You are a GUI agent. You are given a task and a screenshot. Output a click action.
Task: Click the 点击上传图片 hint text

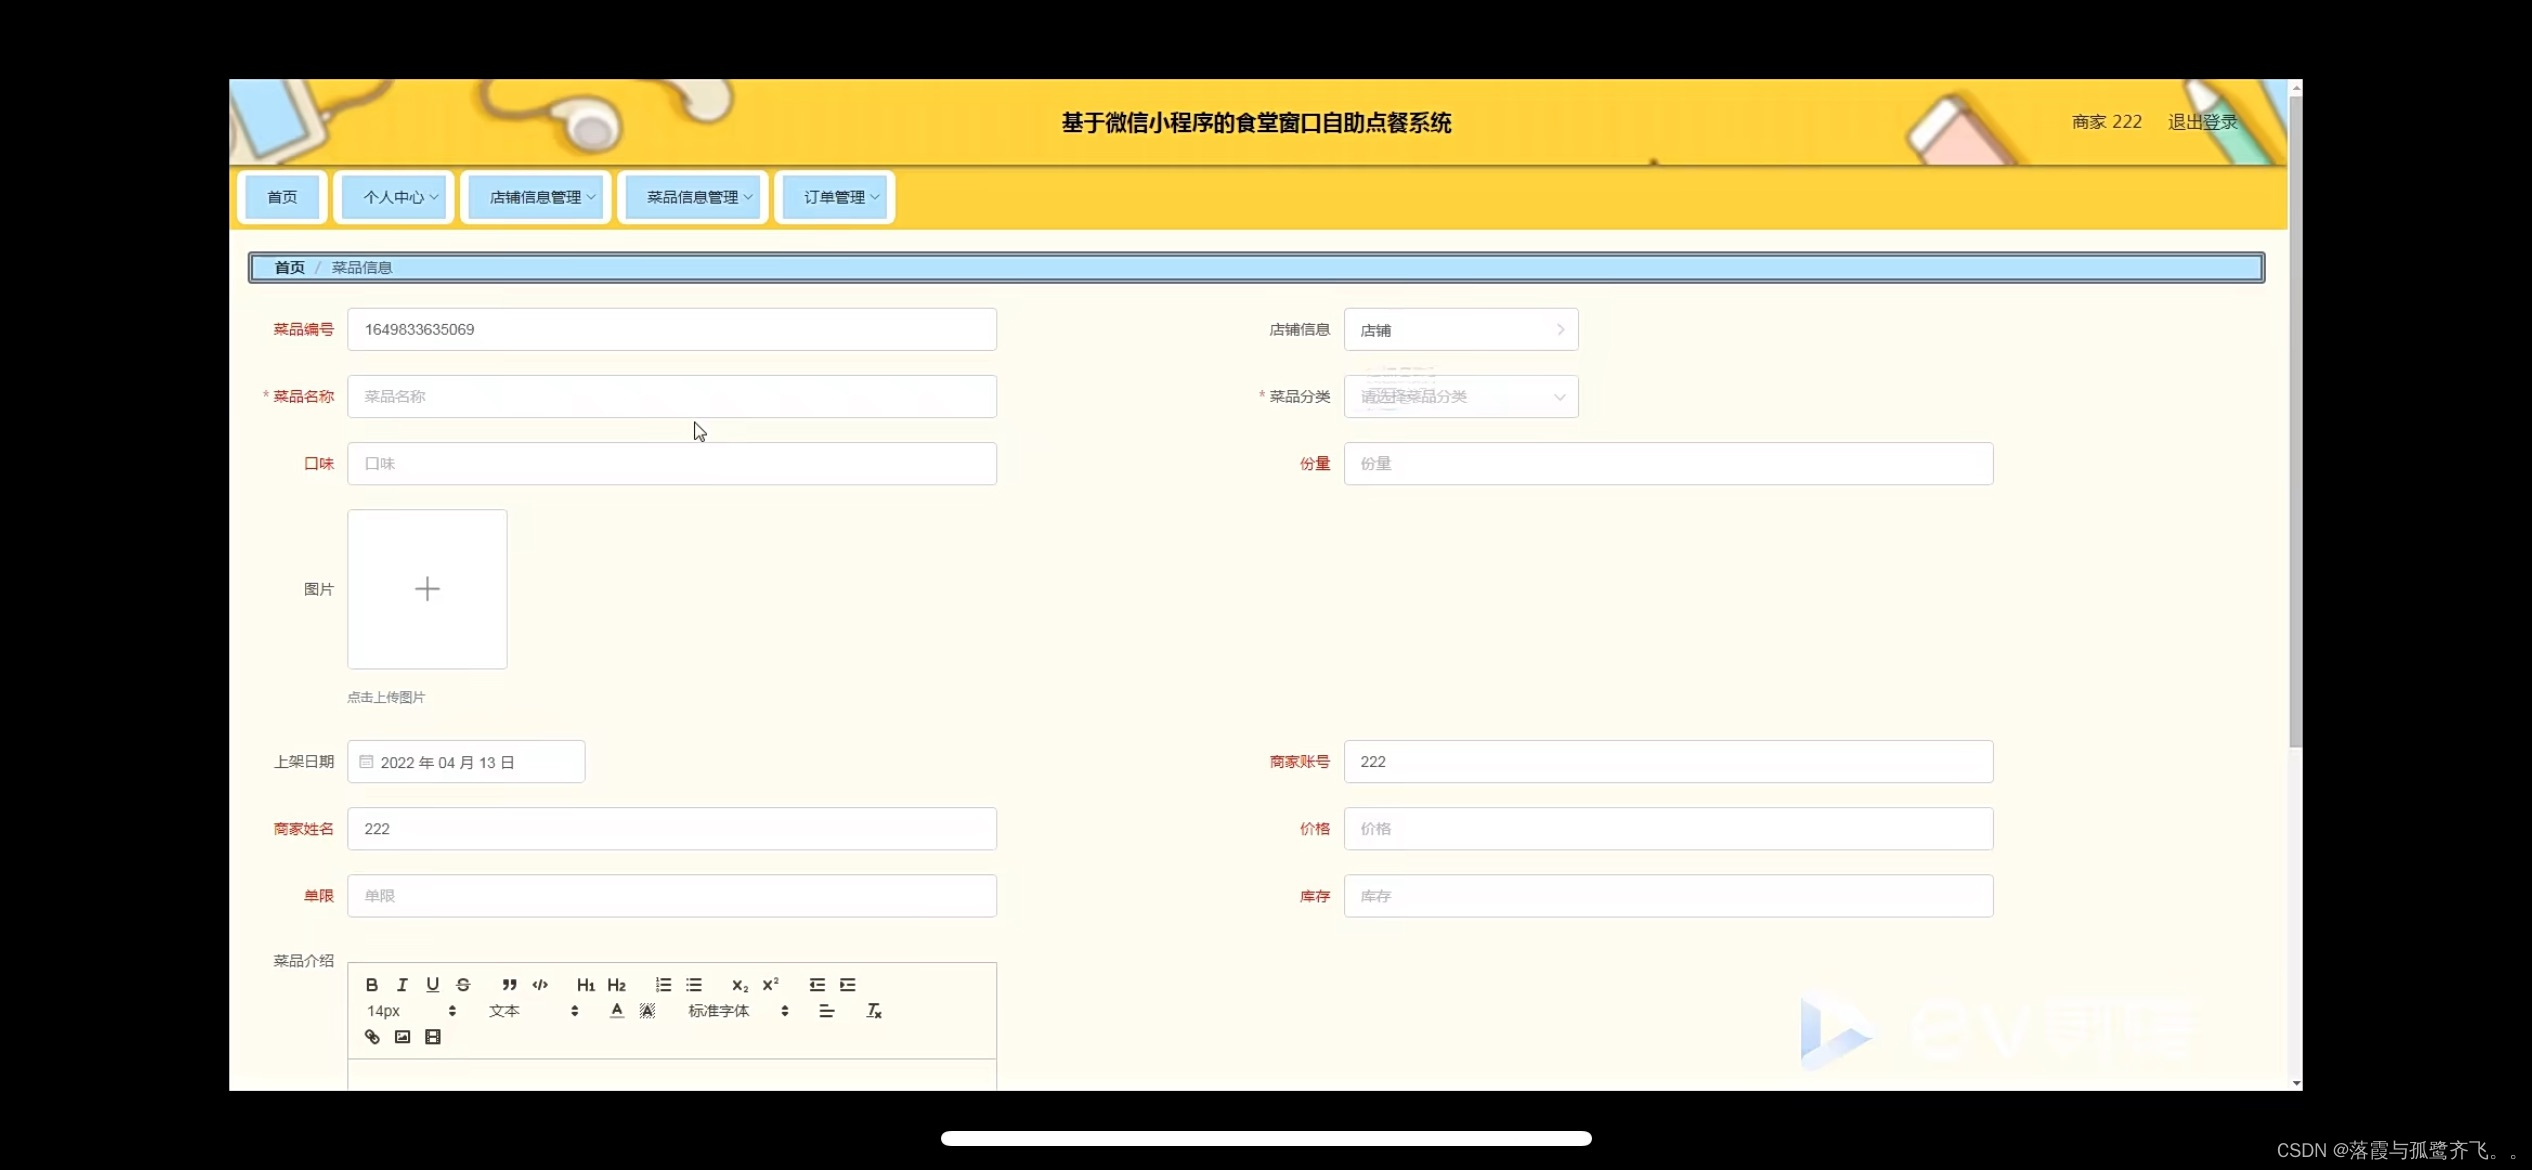click(x=386, y=697)
